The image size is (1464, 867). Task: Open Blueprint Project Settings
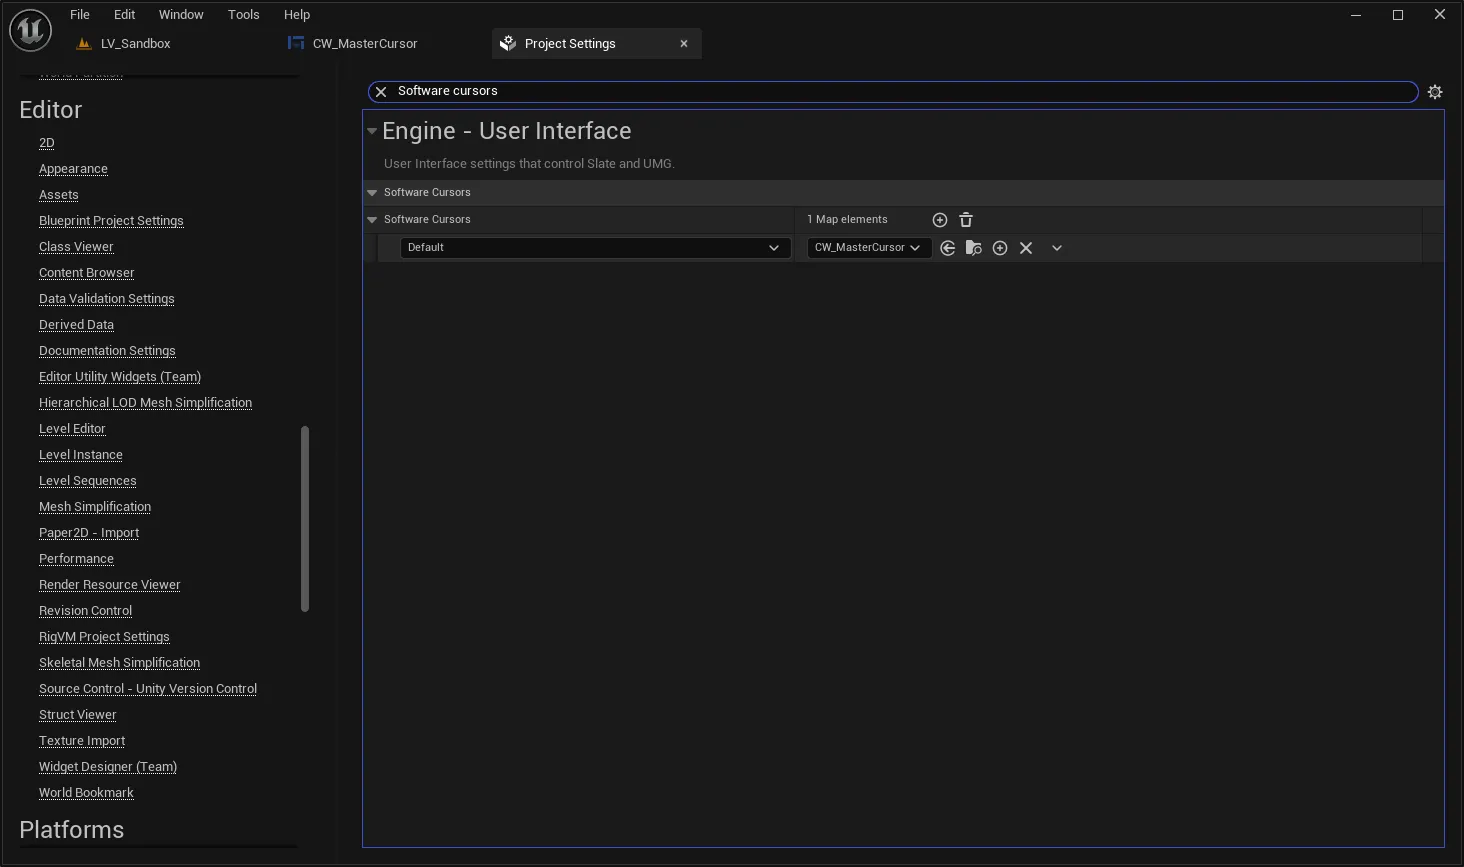pyautogui.click(x=111, y=221)
